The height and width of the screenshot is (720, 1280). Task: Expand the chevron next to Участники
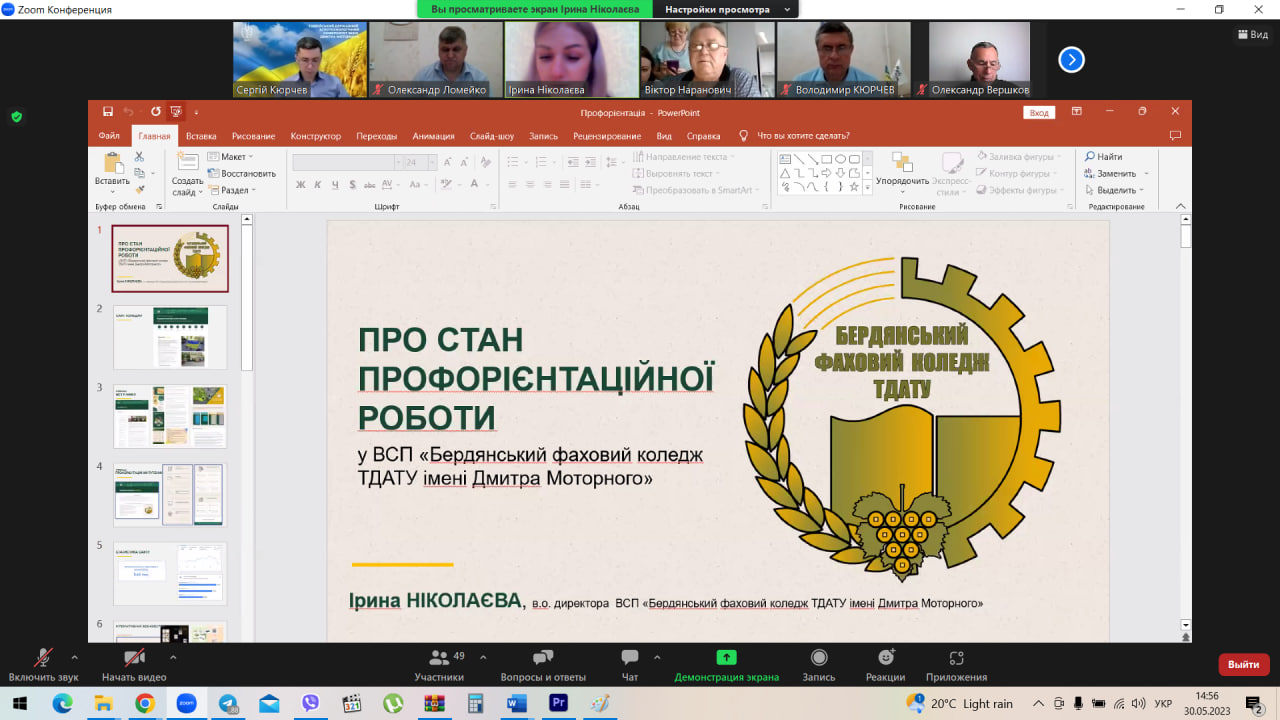[x=483, y=657]
